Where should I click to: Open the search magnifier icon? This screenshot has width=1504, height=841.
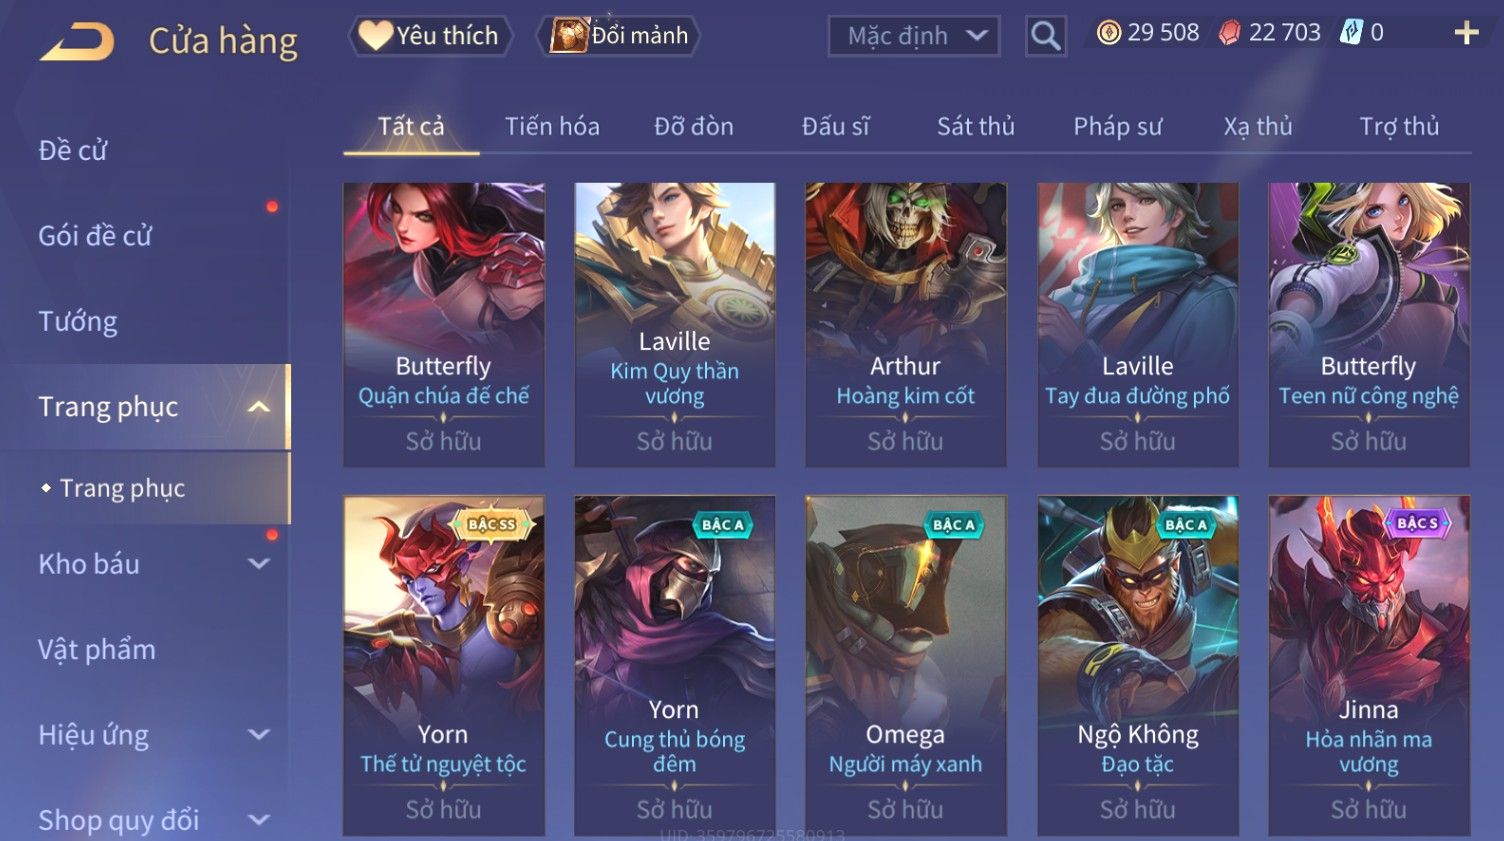pyautogui.click(x=1045, y=36)
